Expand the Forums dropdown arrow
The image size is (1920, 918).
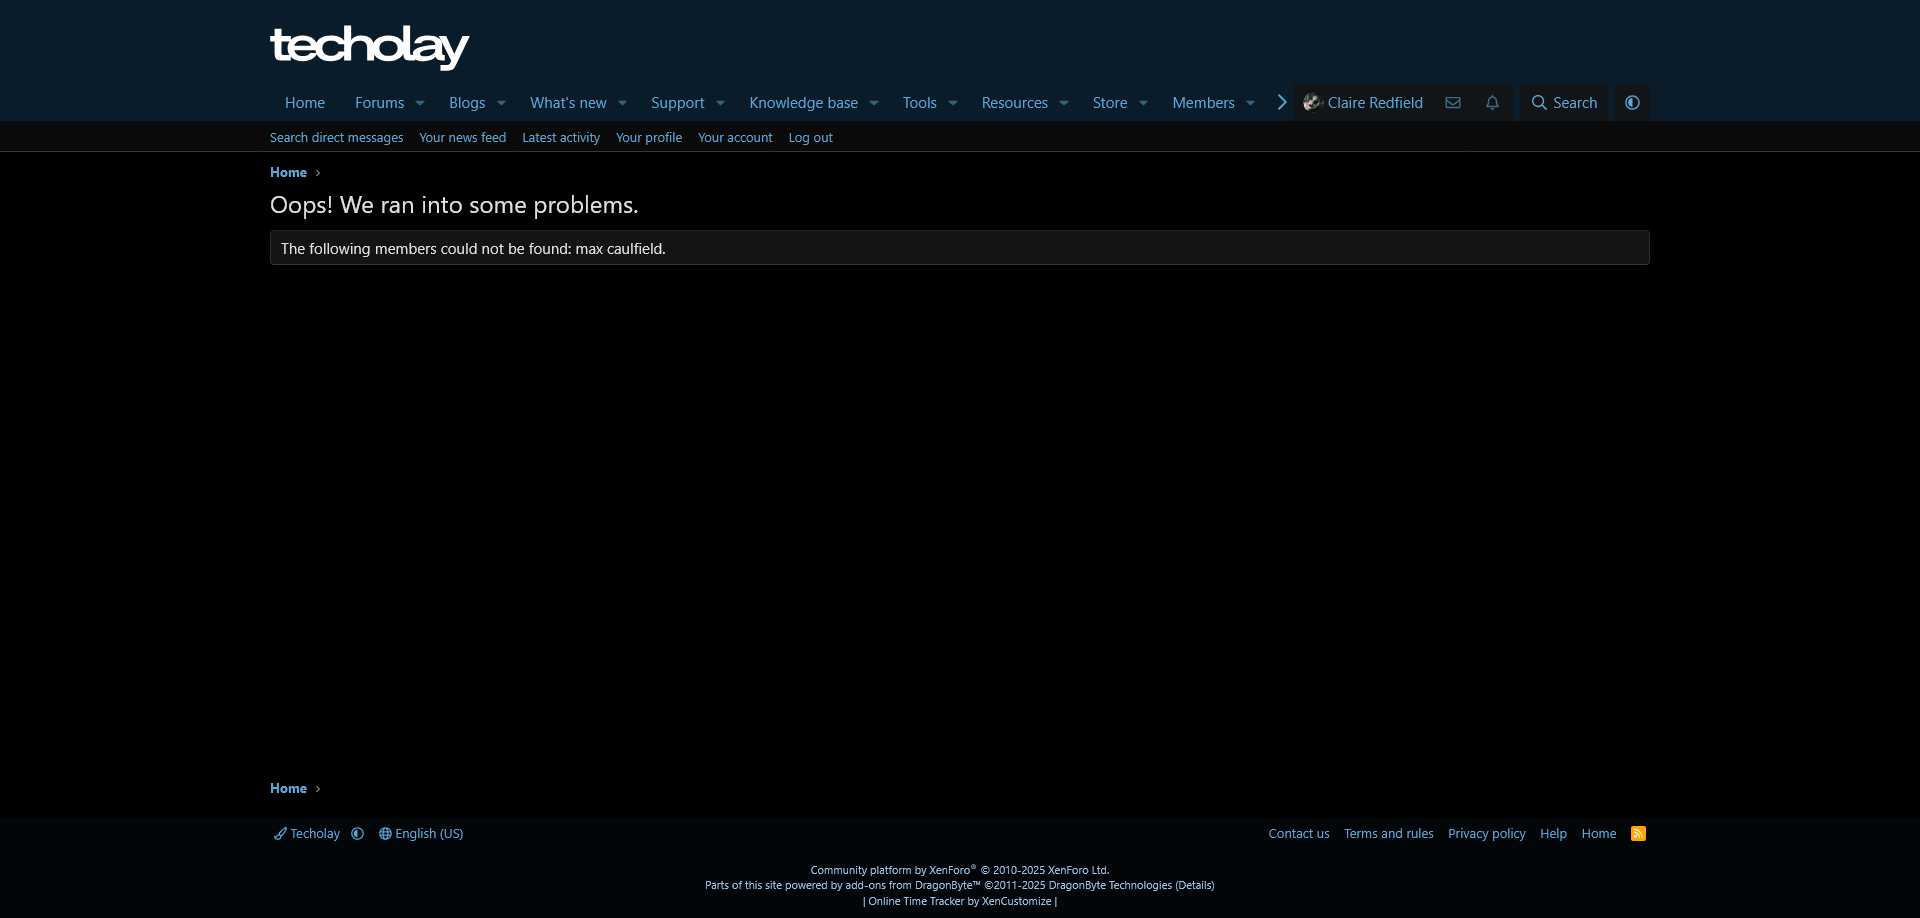point(420,103)
